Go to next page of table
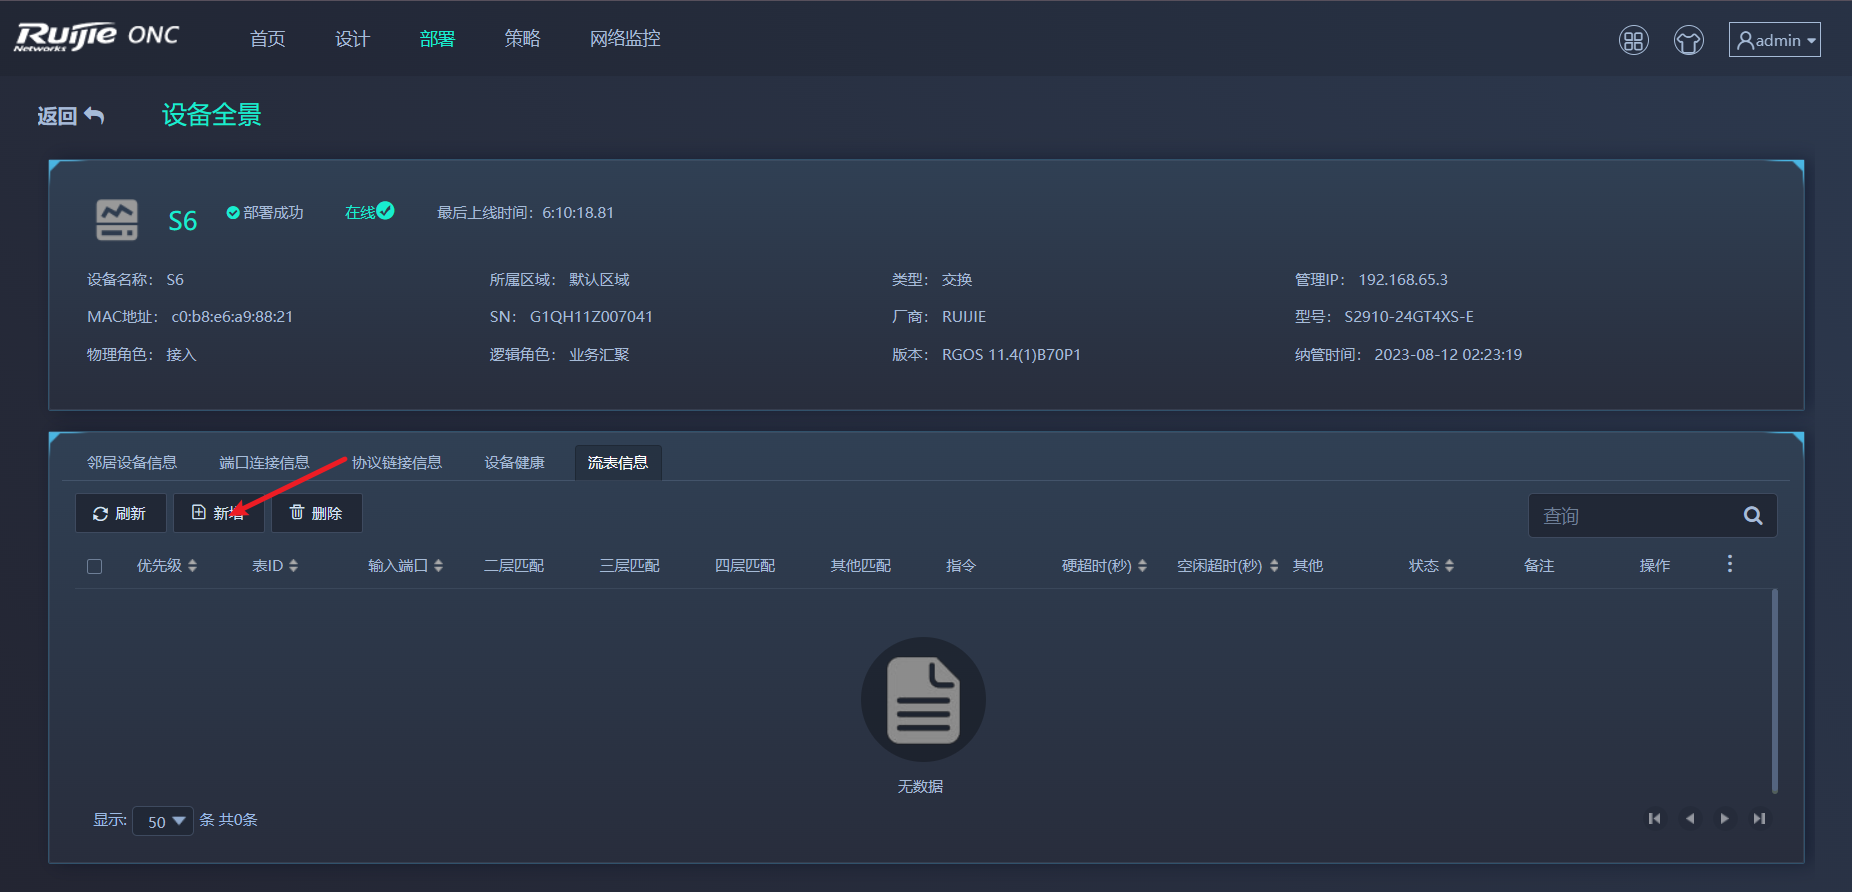1852x892 pixels. 1724,819
